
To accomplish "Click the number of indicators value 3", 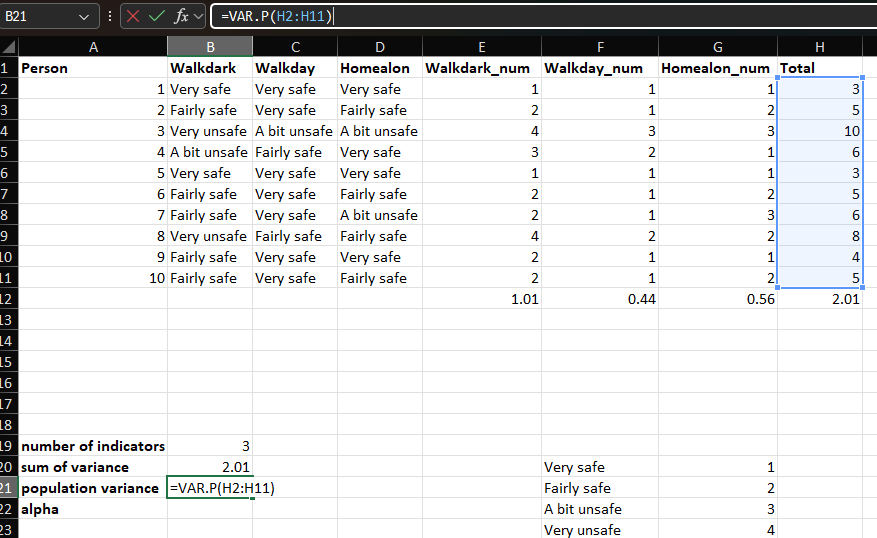I will (209, 446).
